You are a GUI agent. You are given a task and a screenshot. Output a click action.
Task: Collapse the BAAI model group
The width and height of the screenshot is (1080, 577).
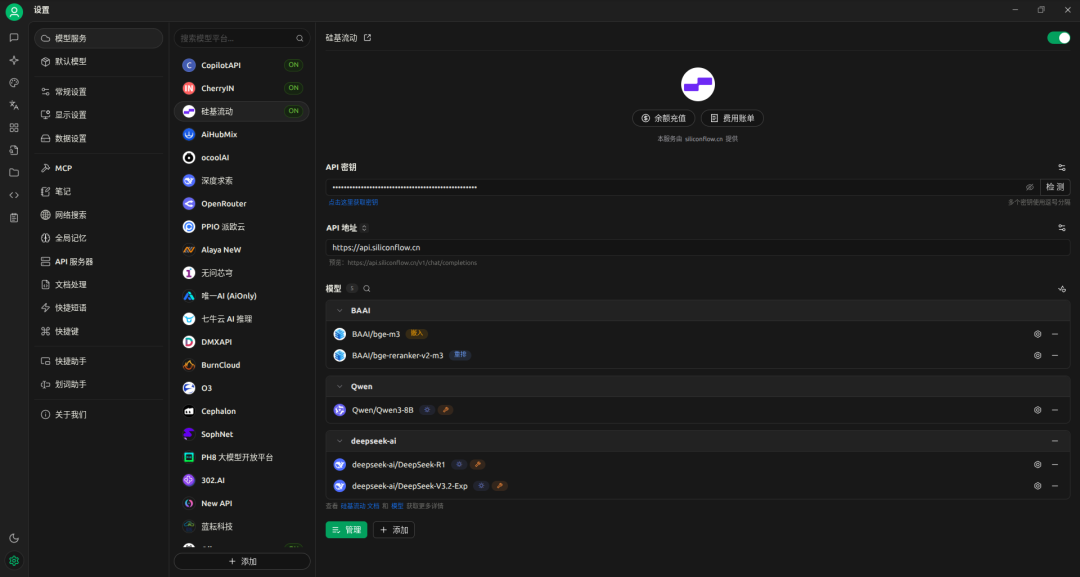click(339, 311)
